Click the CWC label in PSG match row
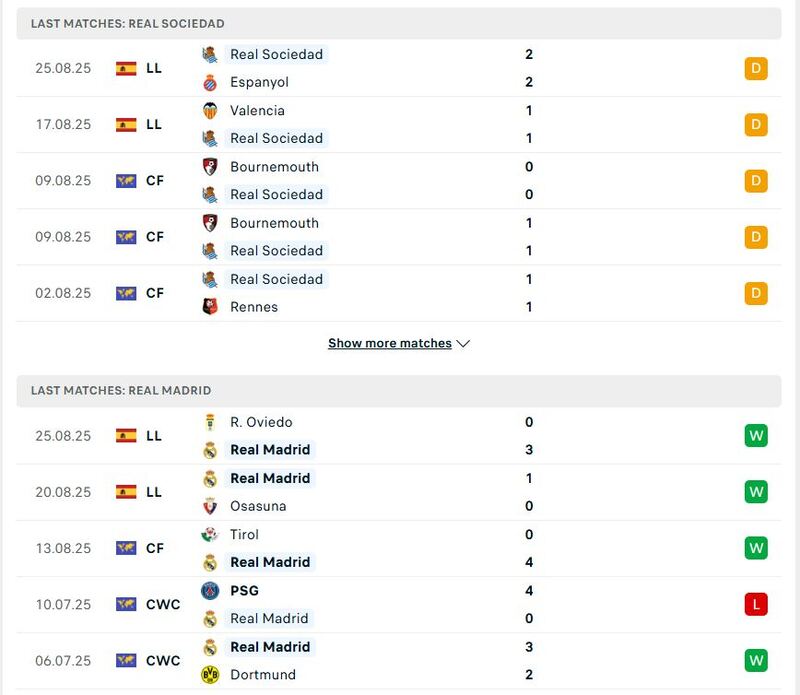 pyautogui.click(x=163, y=604)
